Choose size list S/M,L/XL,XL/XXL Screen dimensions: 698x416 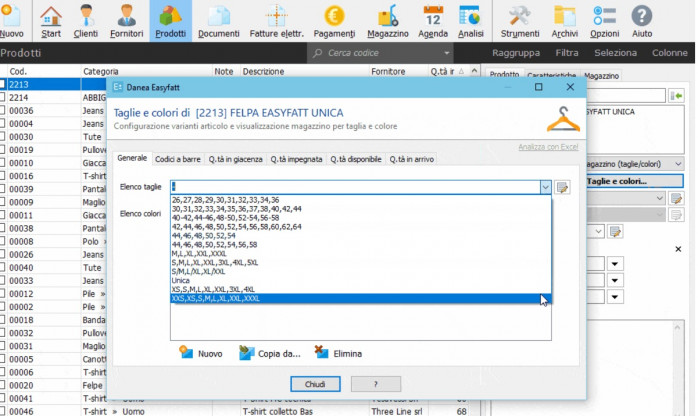coord(361,271)
